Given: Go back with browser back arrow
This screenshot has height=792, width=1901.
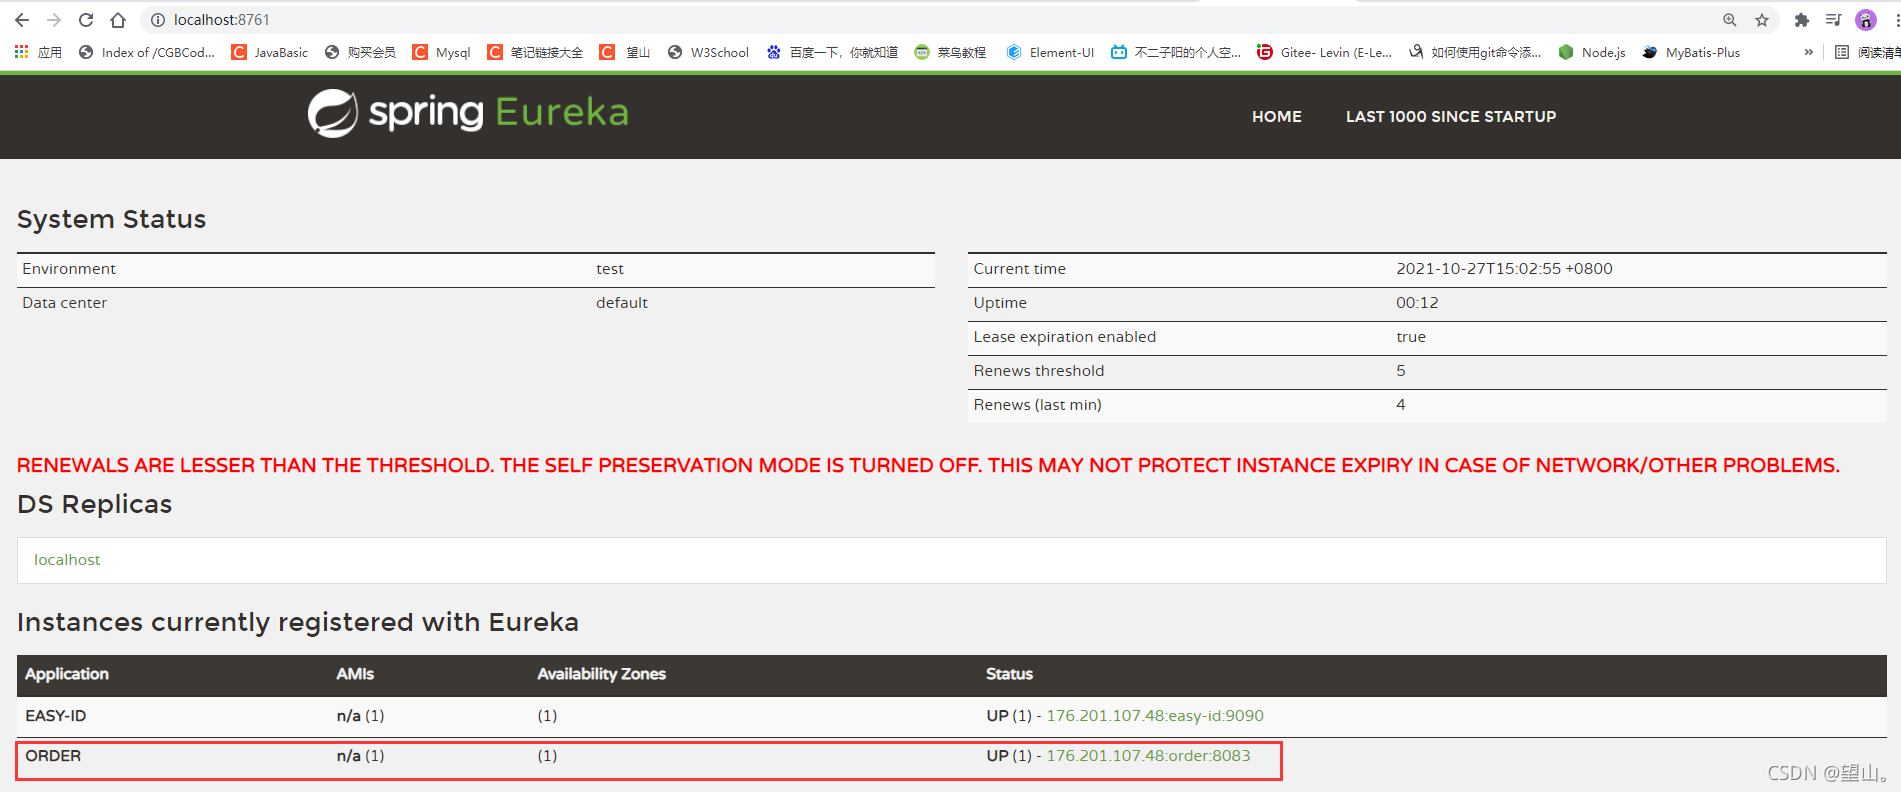Looking at the screenshot, I should [x=22, y=20].
